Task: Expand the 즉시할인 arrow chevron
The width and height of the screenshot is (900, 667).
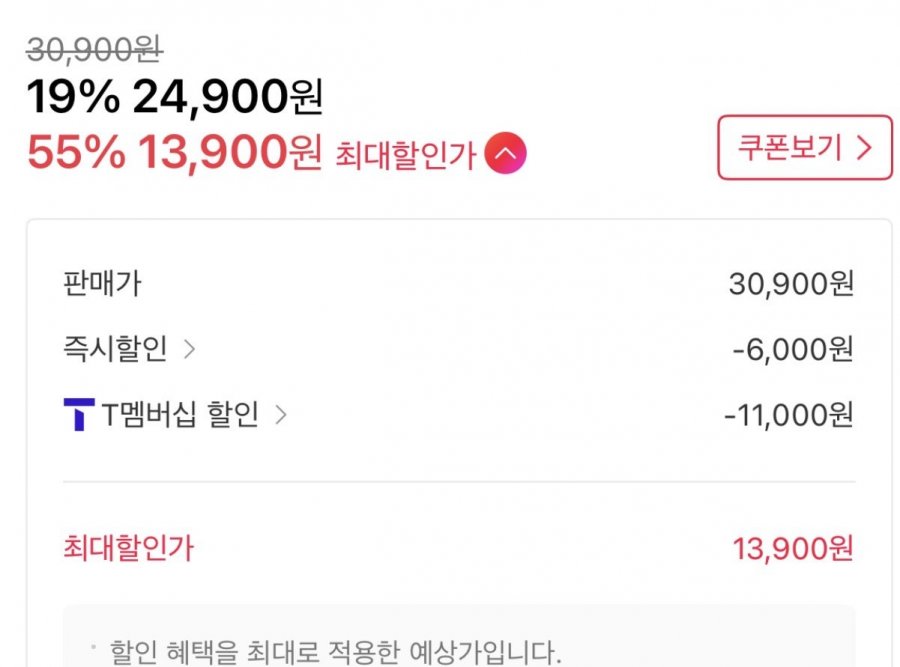Action: pyautogui.click(x=190, y=349)
